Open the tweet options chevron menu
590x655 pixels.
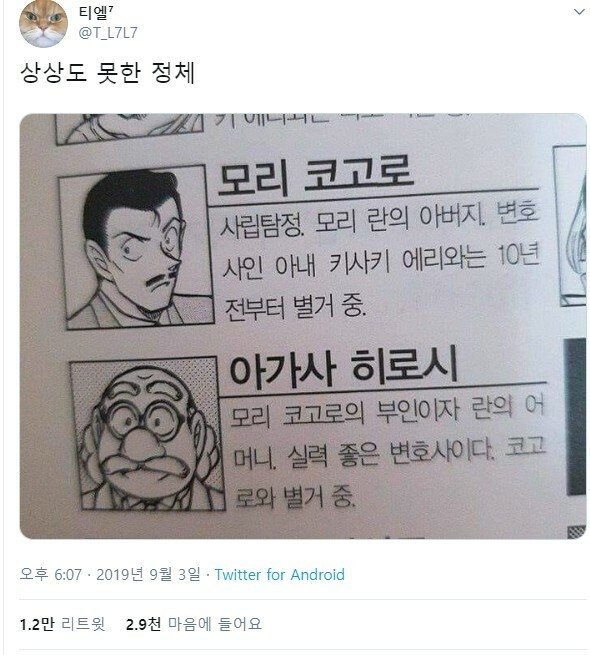pyautogui.click(x=579, y=12)
